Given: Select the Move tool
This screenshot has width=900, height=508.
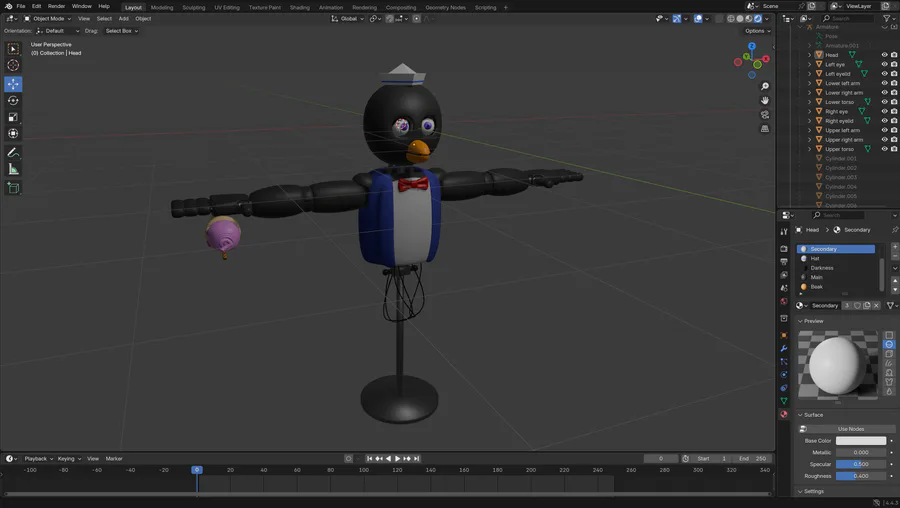Looking at the screenshot, I should 13,84.
